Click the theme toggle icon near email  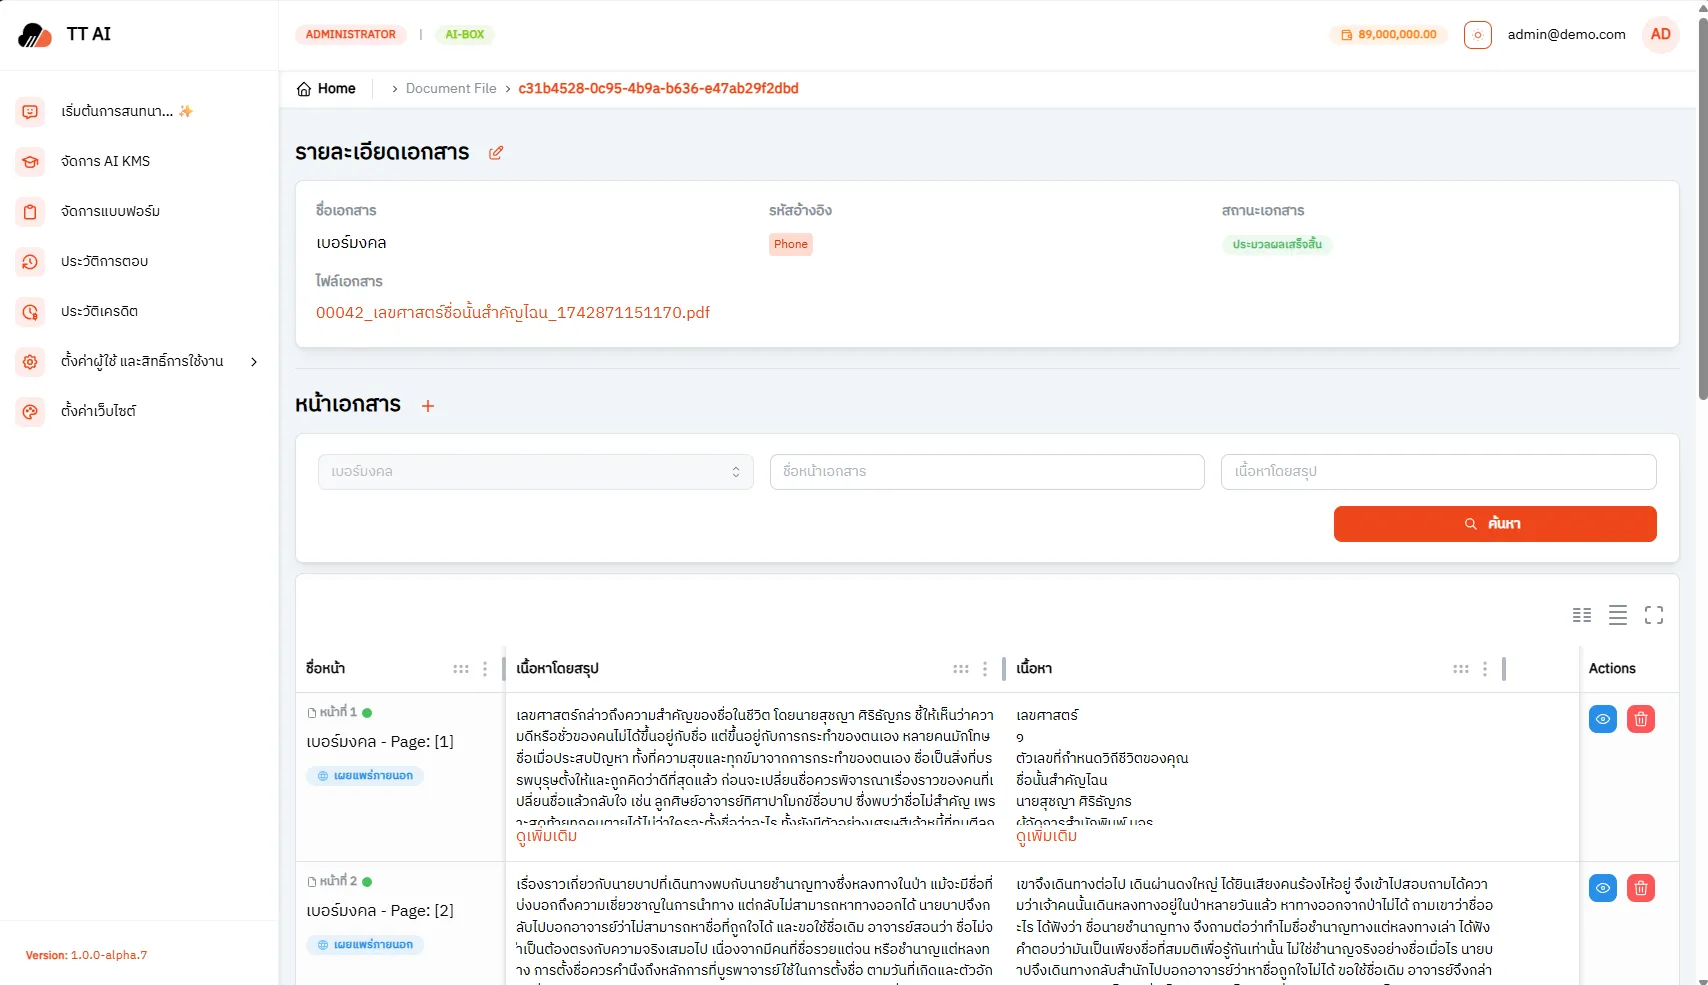1478,35
